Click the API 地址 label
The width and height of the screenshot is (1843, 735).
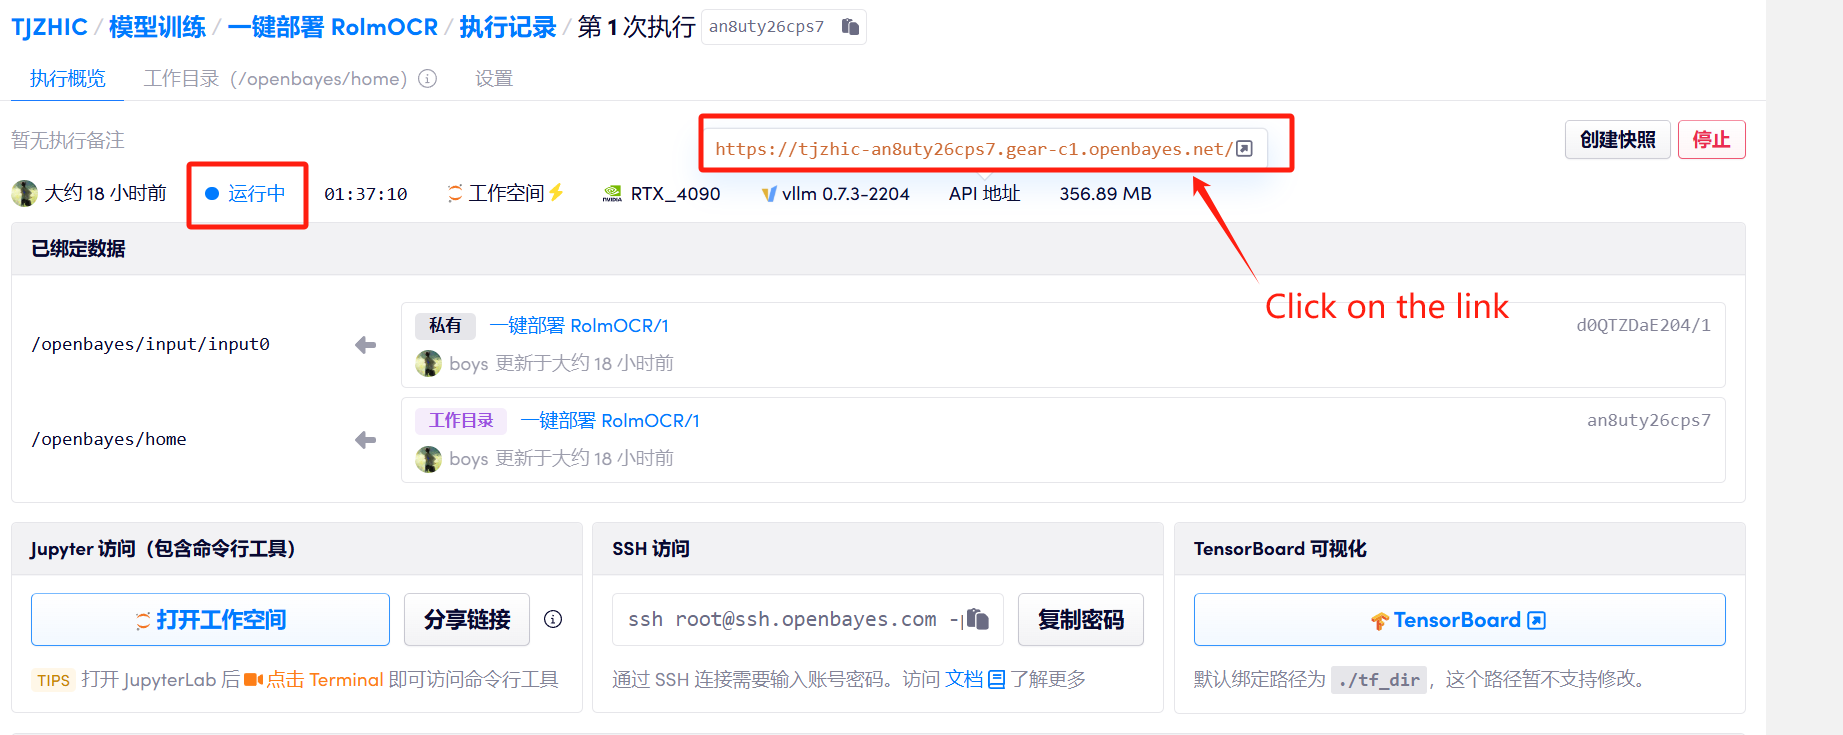(984, 194)
